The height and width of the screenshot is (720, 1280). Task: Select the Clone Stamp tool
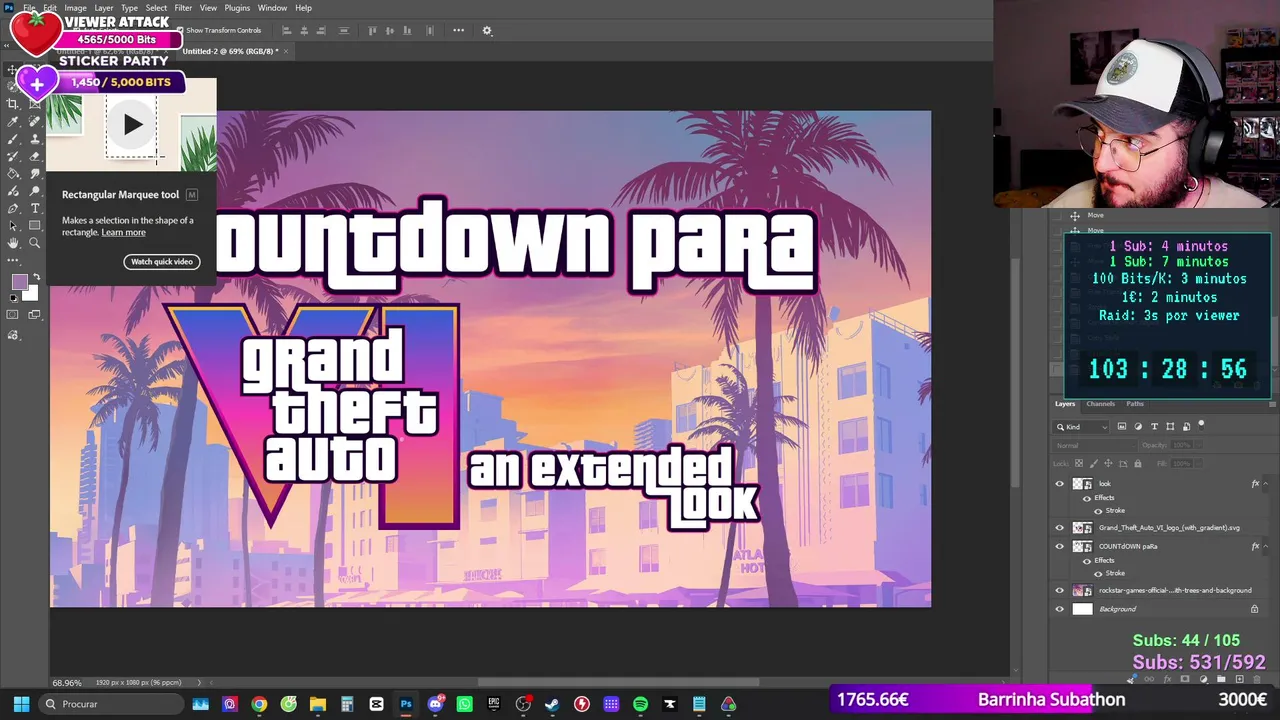(35, 138)
